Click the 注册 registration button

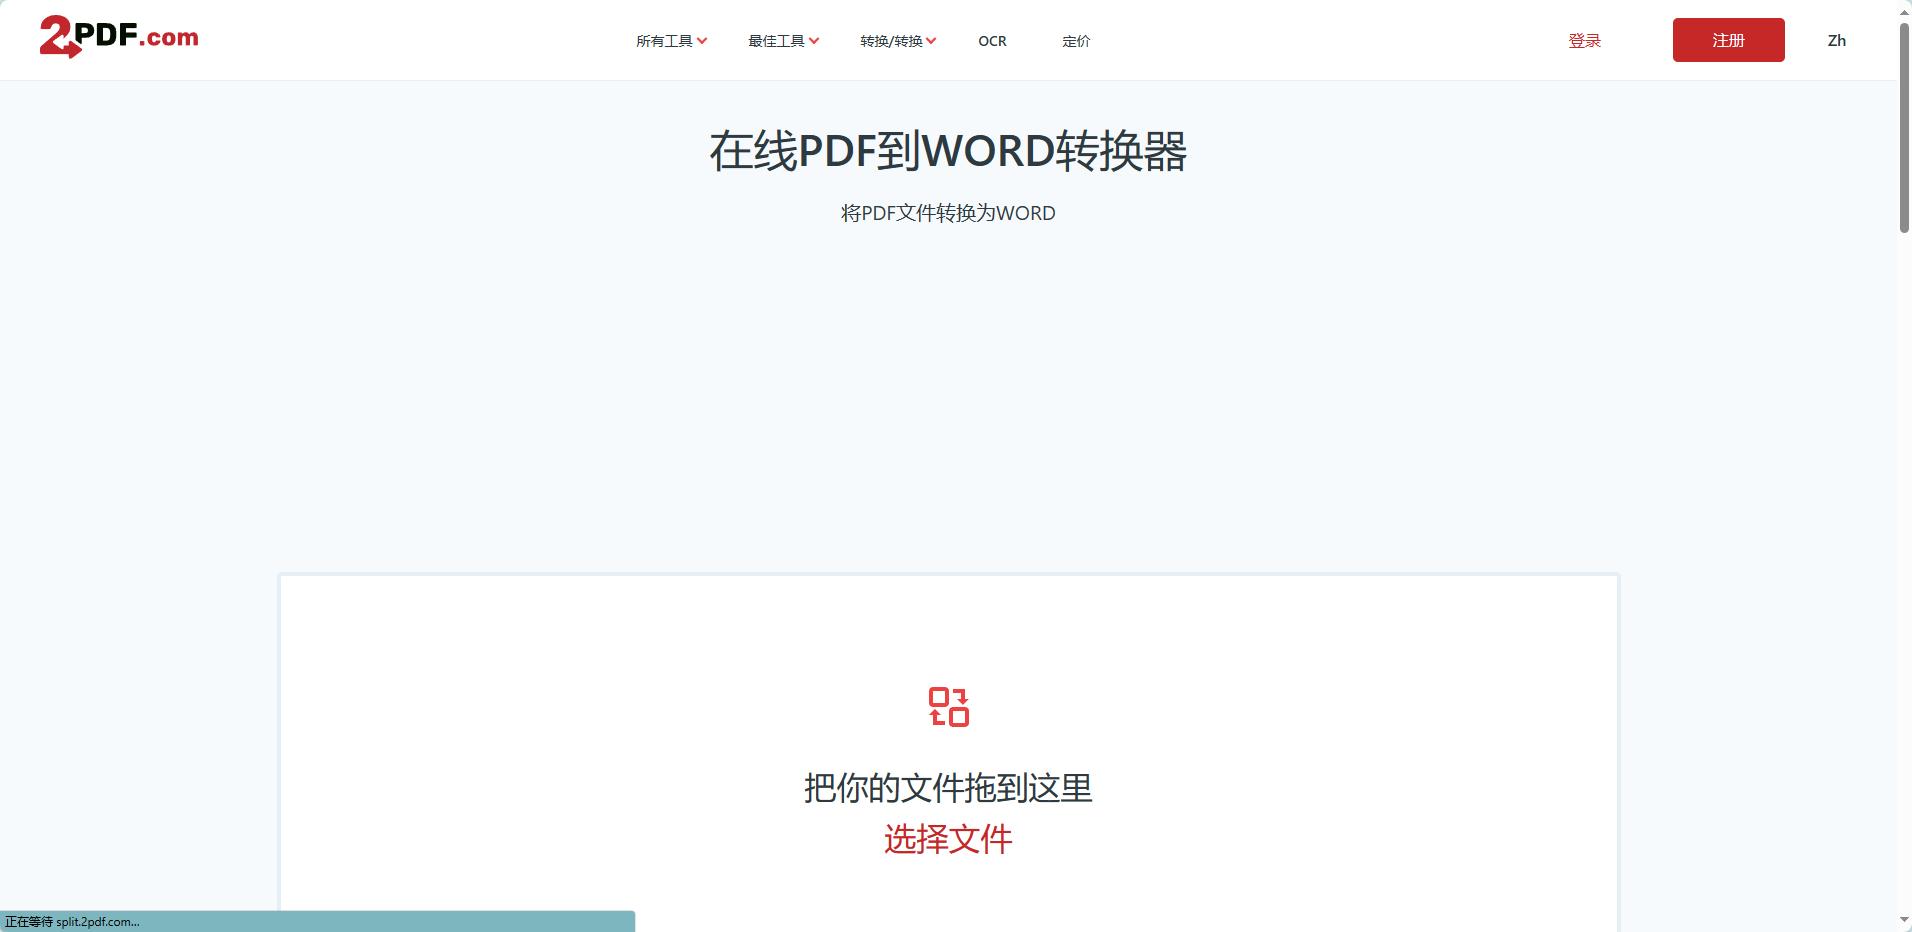pyautogui.click(x=1728, y=40)
